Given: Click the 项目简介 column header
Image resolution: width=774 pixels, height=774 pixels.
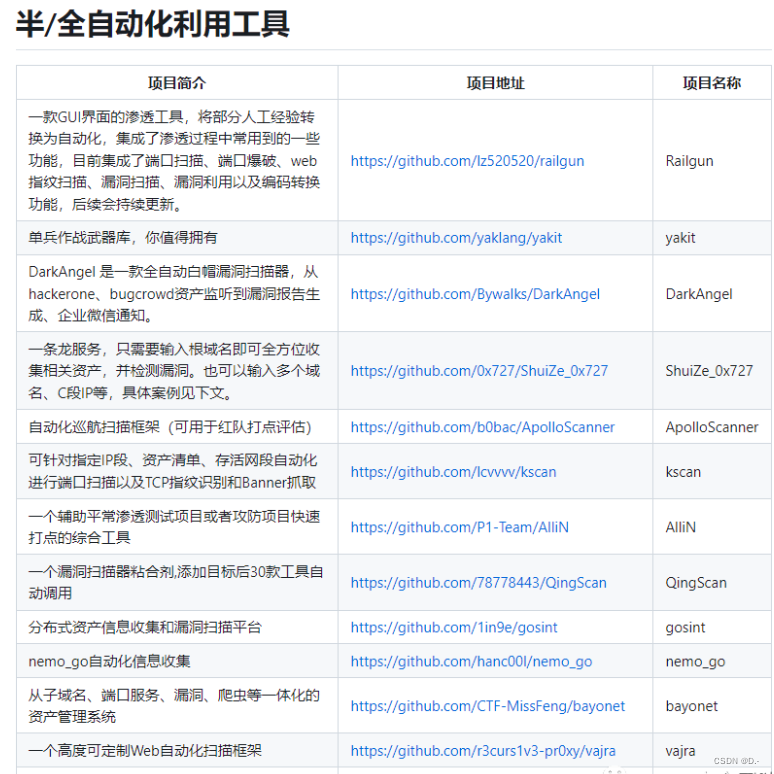Looking at the screenshot, I should [177, 82].
